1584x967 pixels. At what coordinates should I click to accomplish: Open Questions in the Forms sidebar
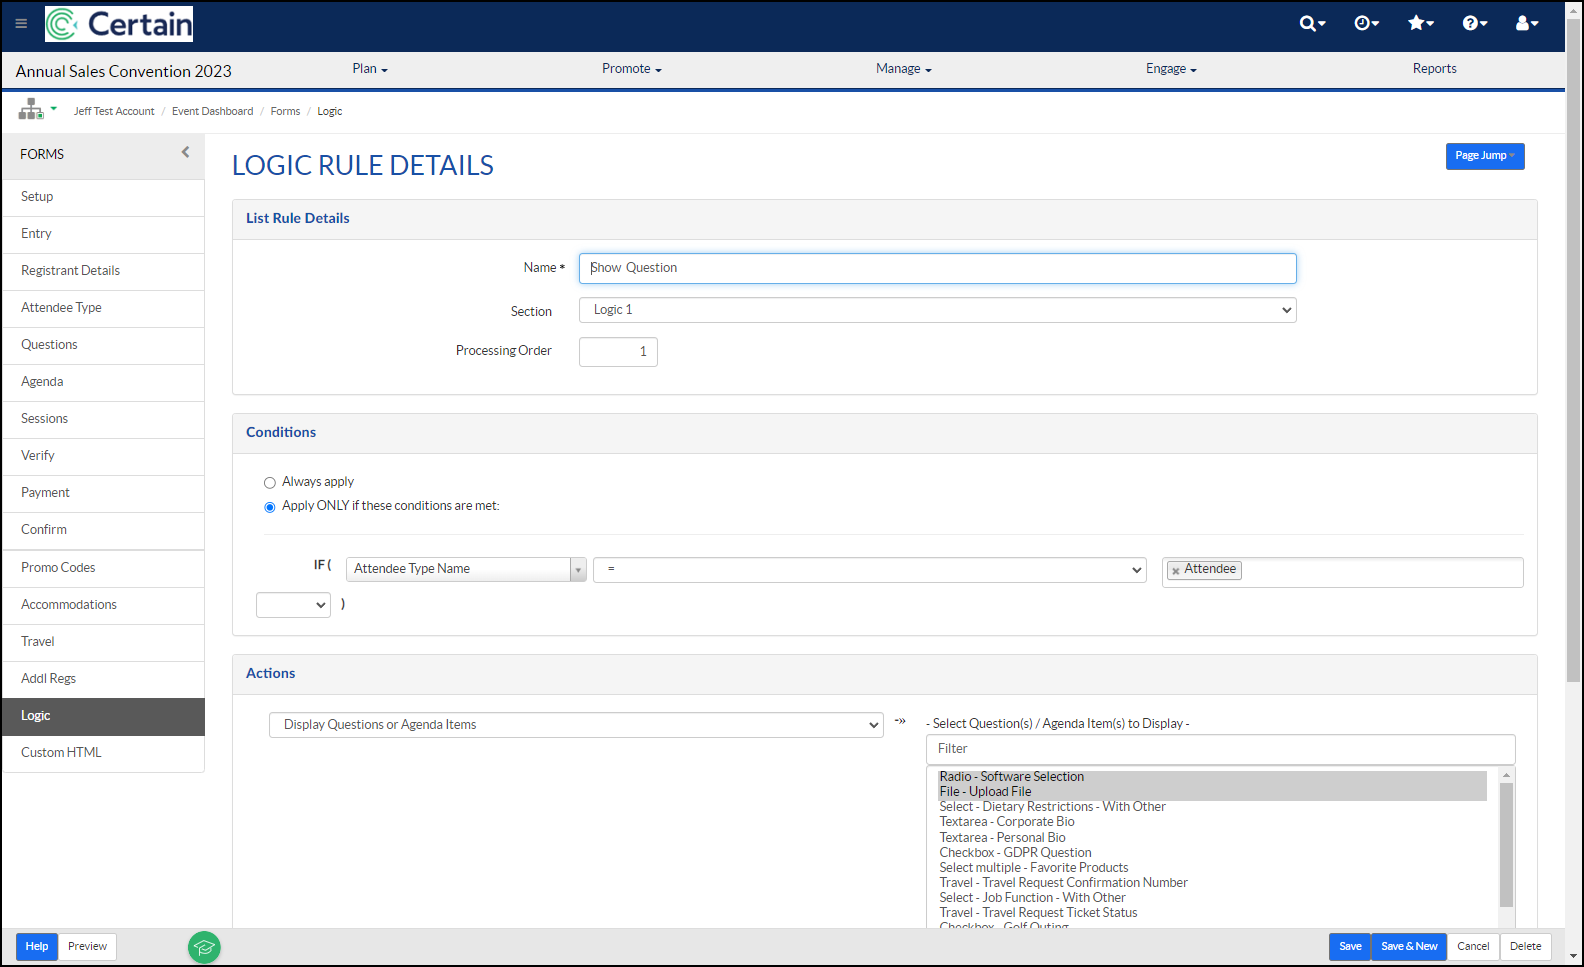[x=103, y=345]
